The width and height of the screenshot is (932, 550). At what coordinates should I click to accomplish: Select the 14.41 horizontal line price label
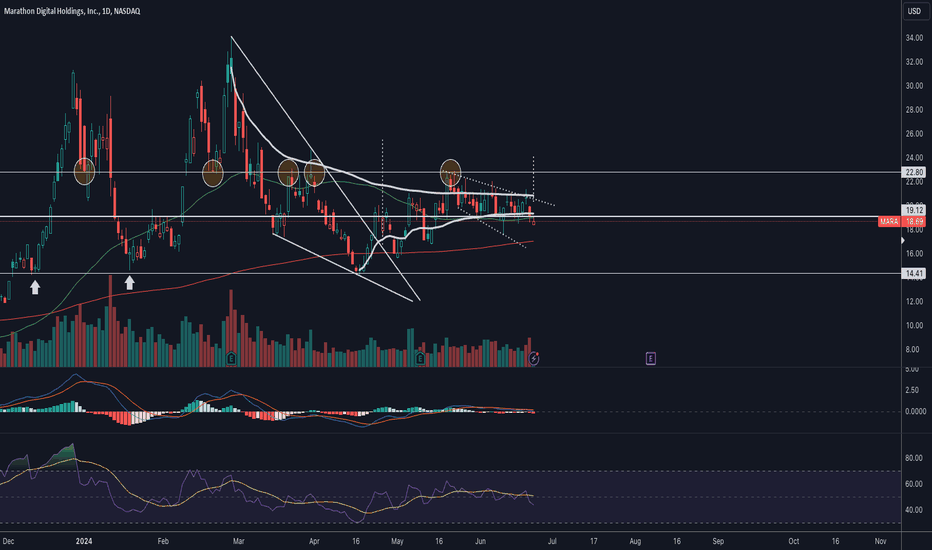point(914,274)
